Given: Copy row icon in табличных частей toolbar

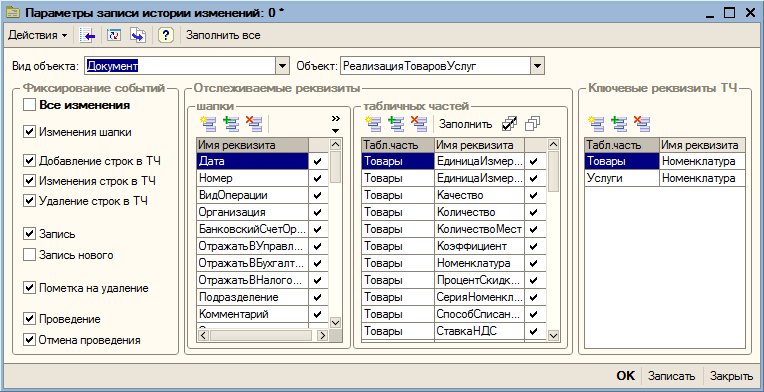Looking at the screenshot, I should point(396,124).
